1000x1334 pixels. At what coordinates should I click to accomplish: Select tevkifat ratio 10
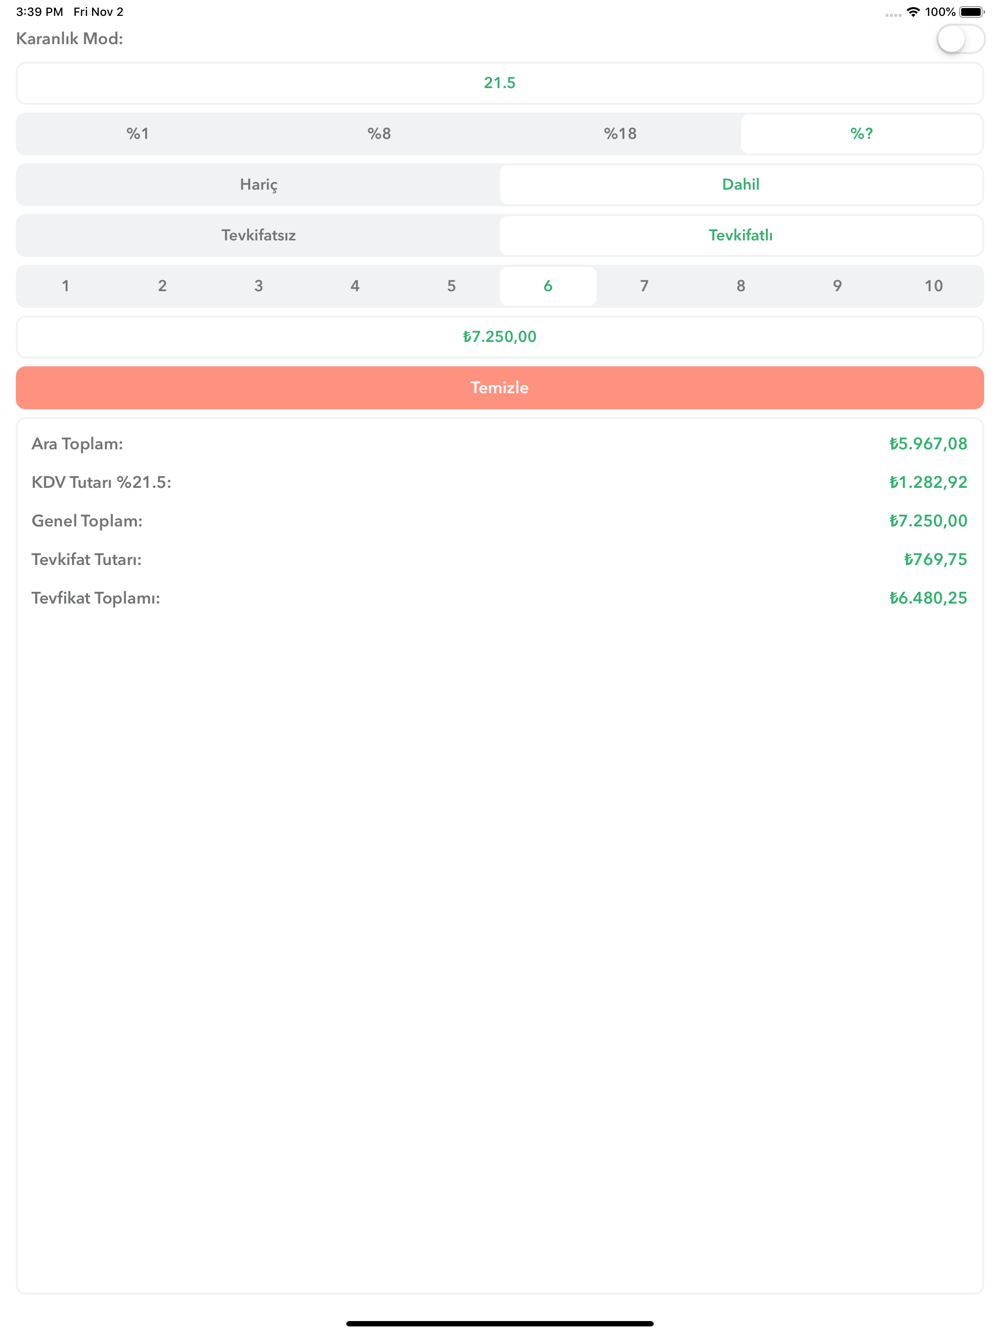point(933,286)
